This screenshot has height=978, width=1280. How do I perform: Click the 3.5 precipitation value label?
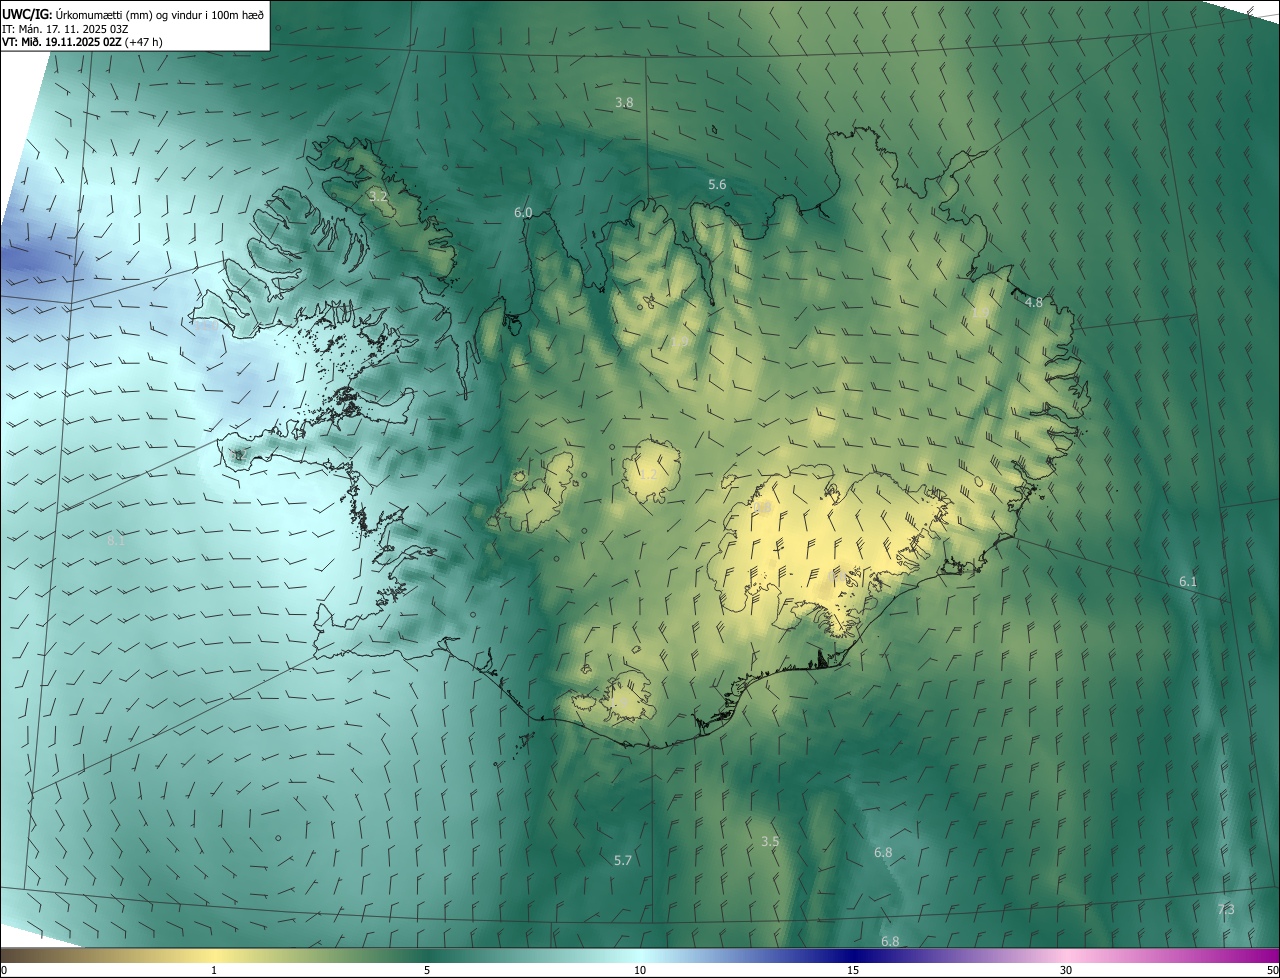coord(770,842)
